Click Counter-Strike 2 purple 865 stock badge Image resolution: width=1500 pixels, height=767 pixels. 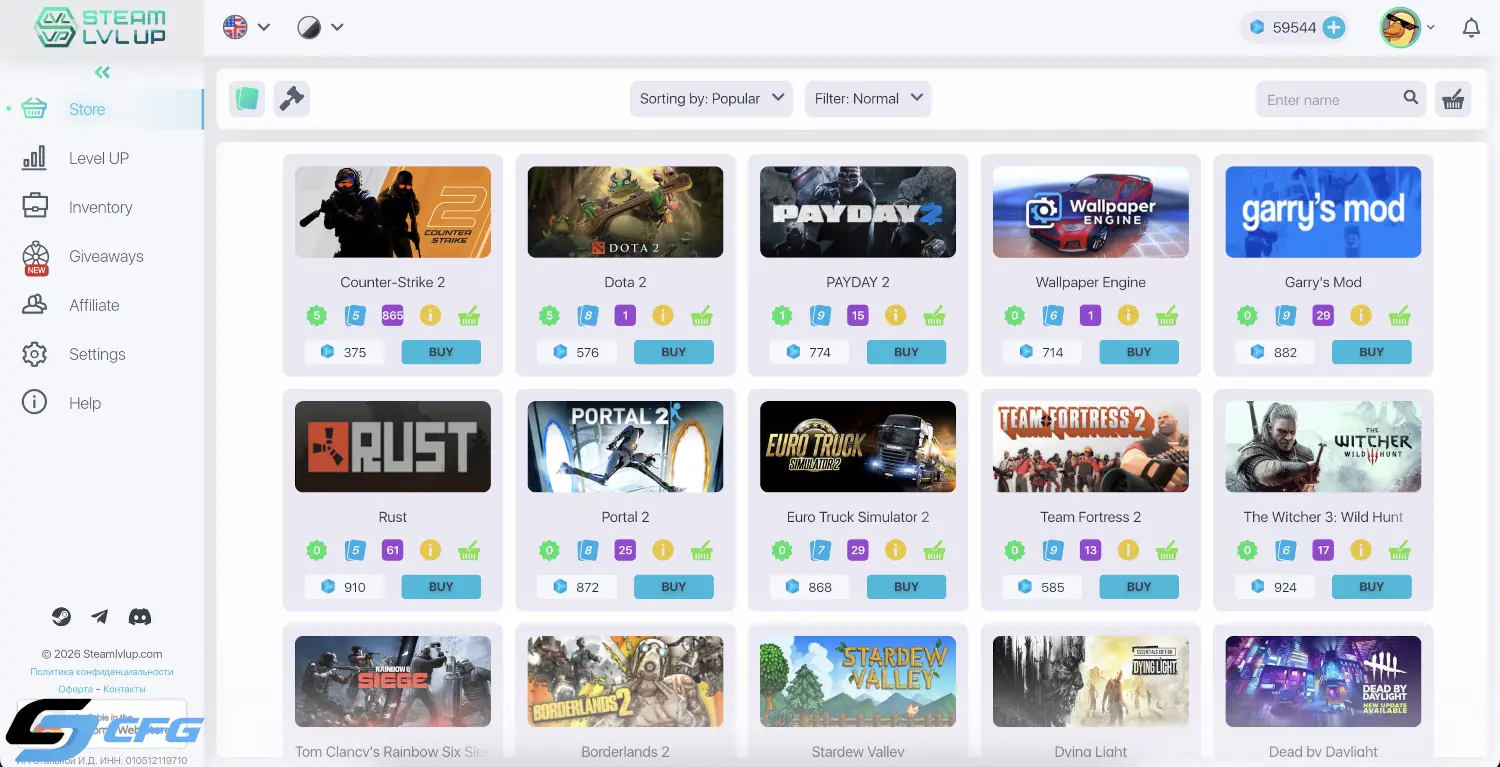coord(393,316)
